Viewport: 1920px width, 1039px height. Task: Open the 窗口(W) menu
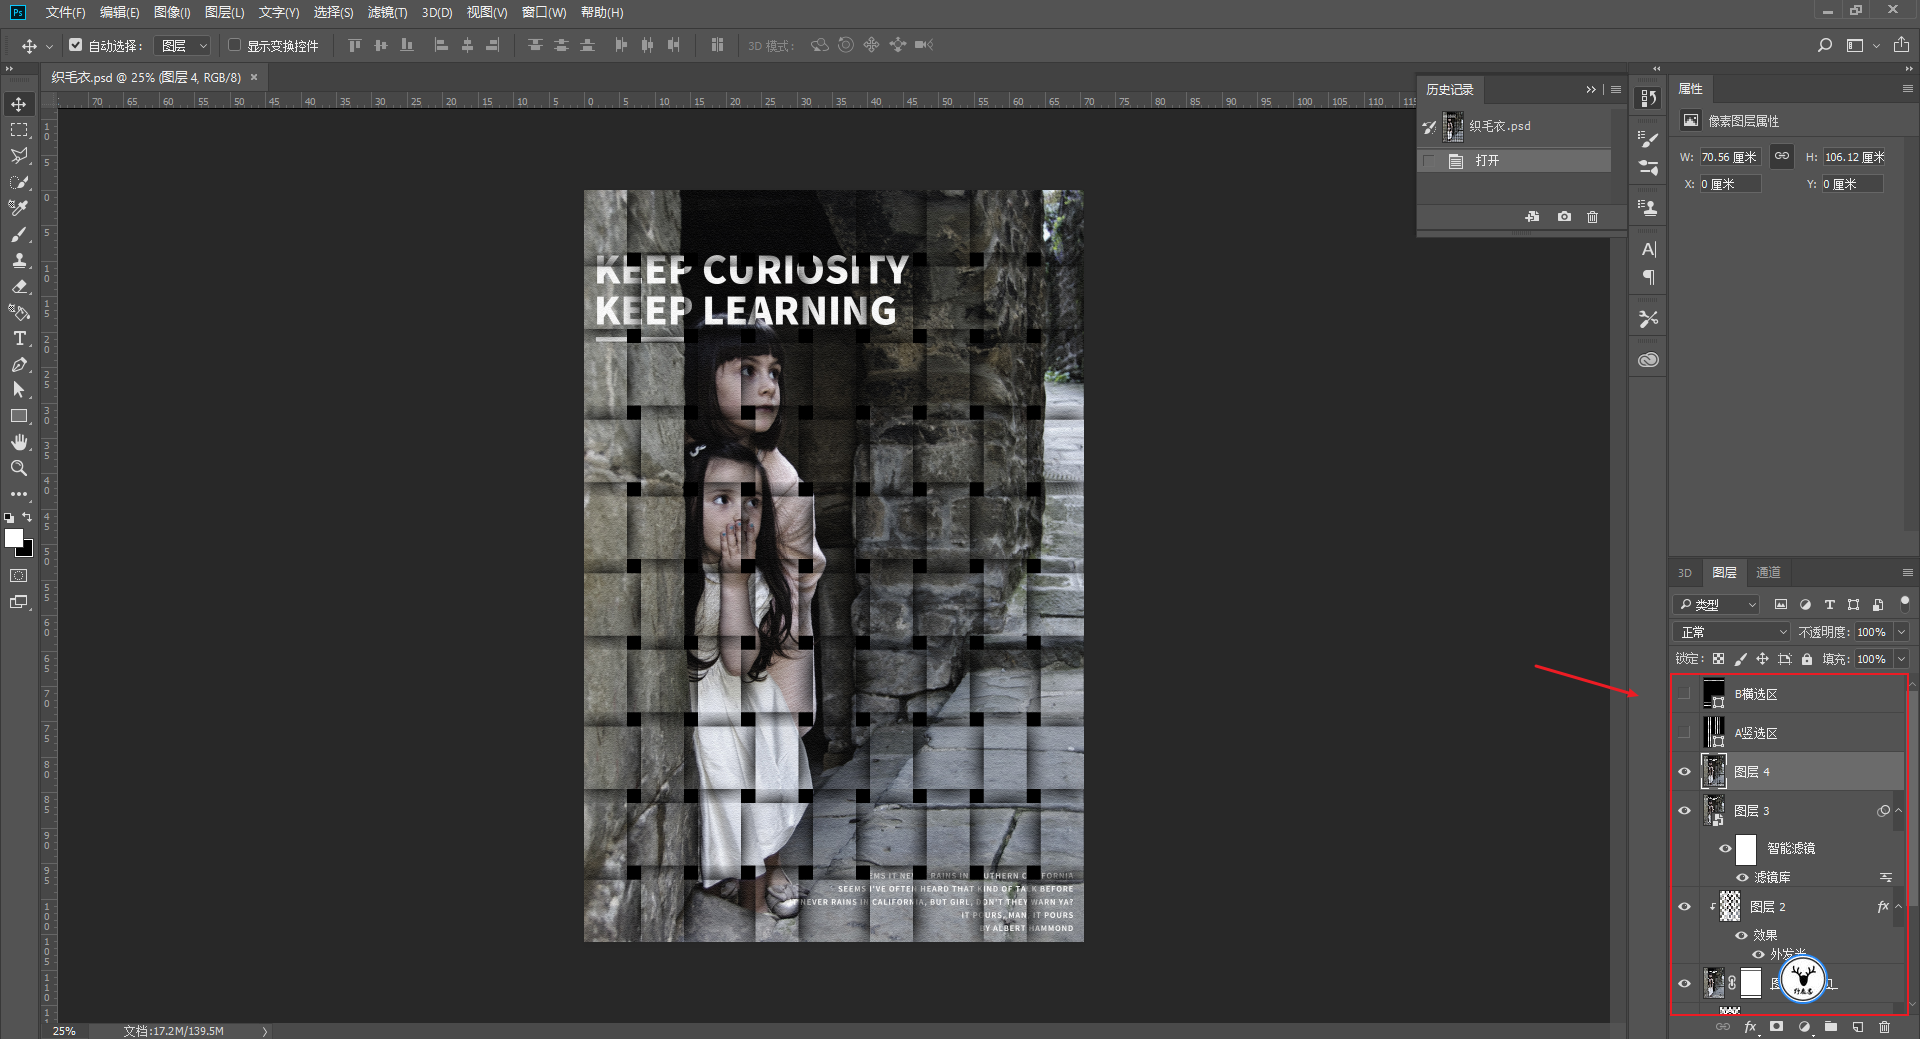[x=544, y=12]
